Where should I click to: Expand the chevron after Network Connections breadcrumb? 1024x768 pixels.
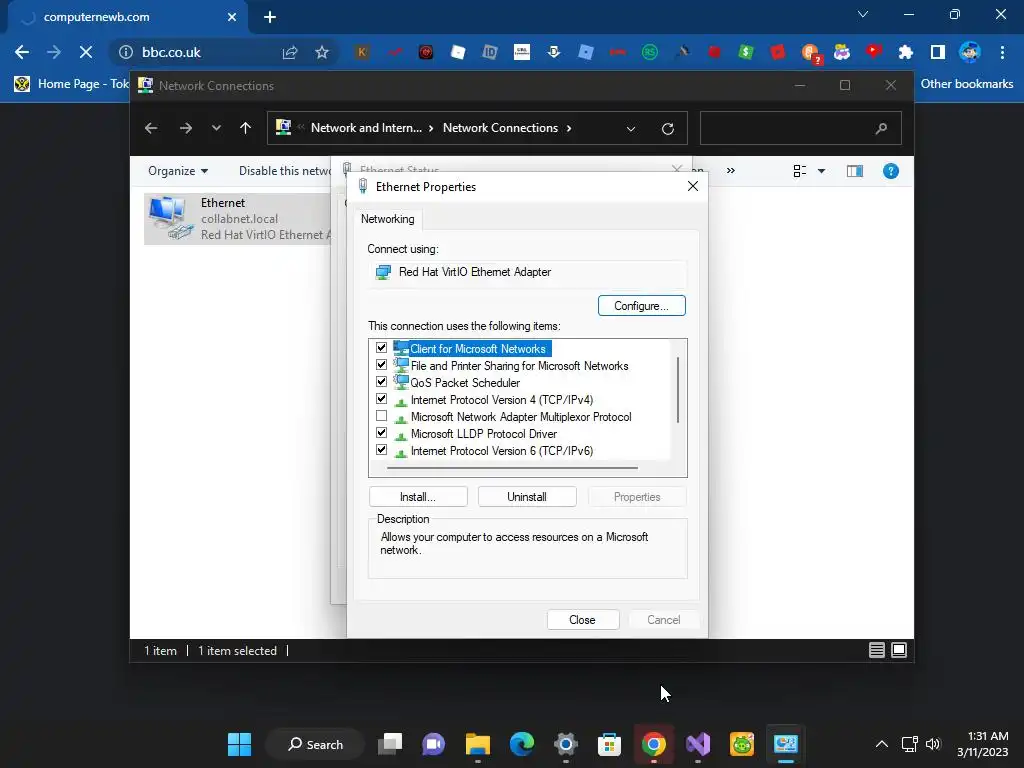569,128
